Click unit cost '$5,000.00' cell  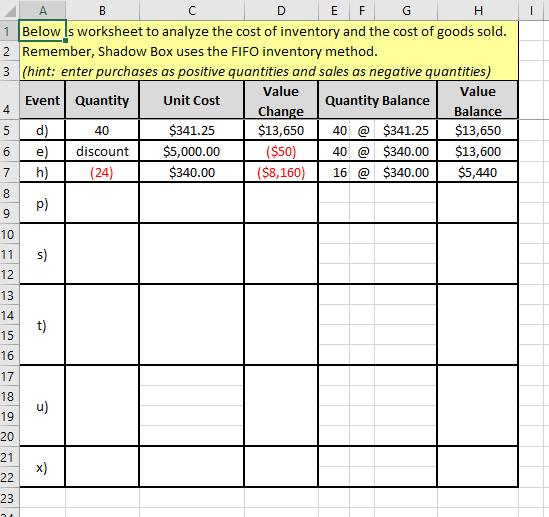click(x=192, y=151)
